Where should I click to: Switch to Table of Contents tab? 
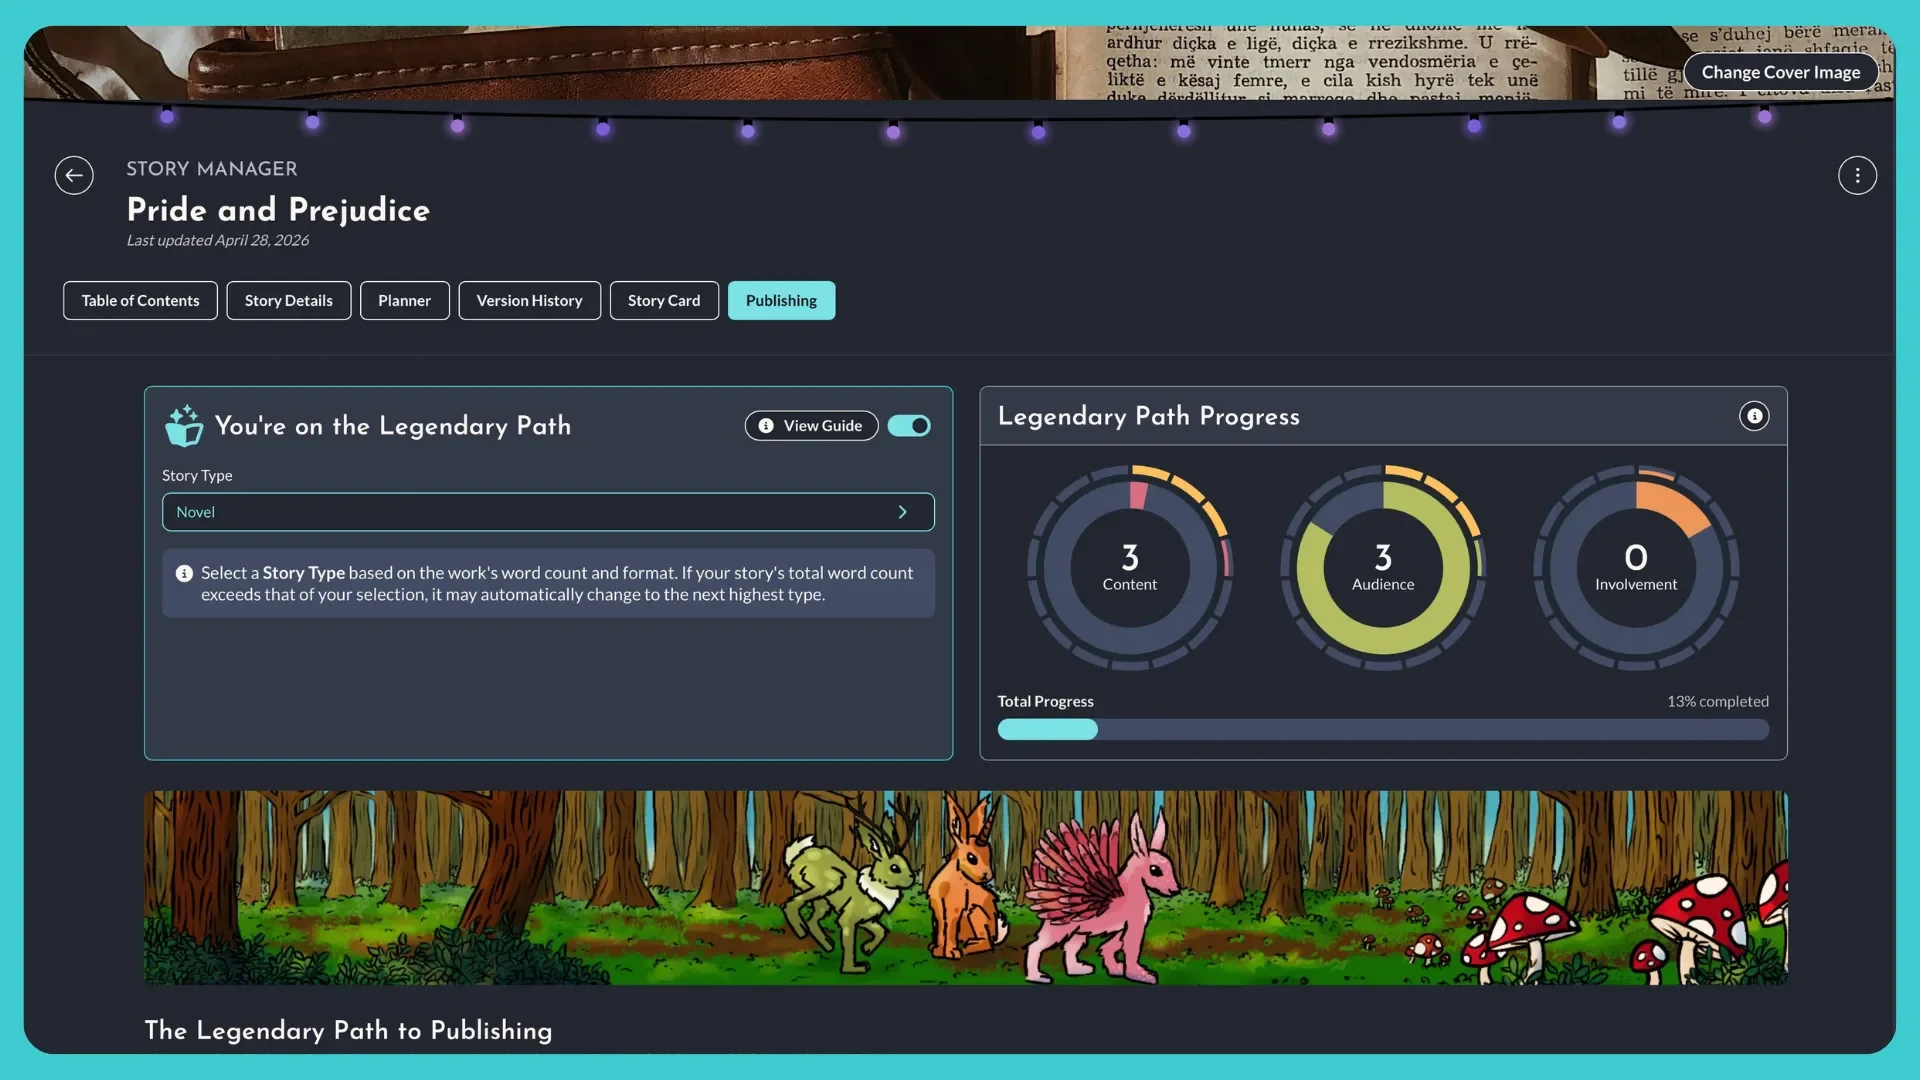click(140, 301)
